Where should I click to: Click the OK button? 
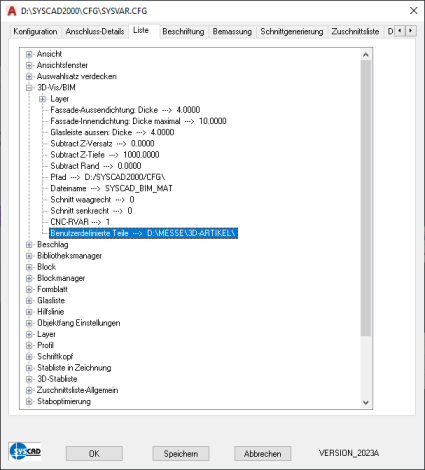(x=94, y=453)
